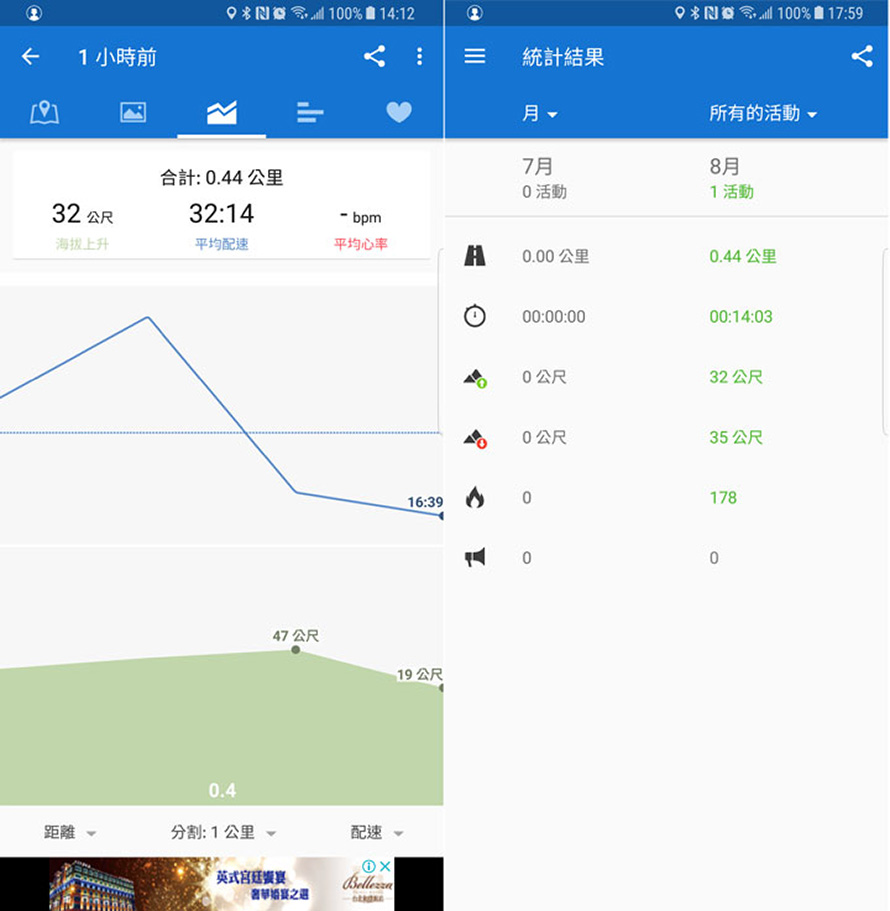Open the 配速 metric dropdown
Screen dimensions: 890x911
[376, 833]
